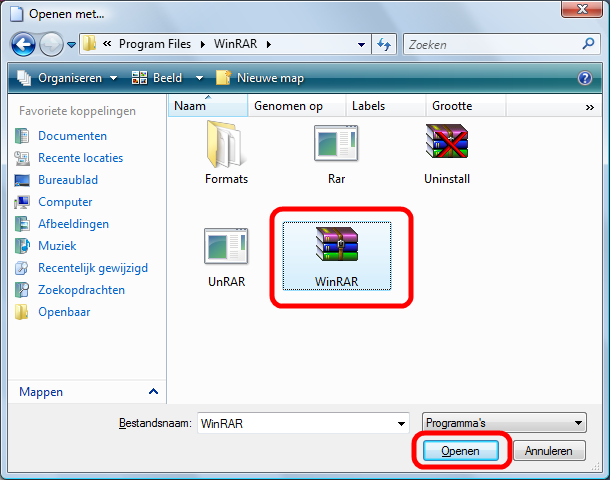This screenshot has height=480, width=610.
Task: Click the search magnifier icon
Action: point(588,44)
